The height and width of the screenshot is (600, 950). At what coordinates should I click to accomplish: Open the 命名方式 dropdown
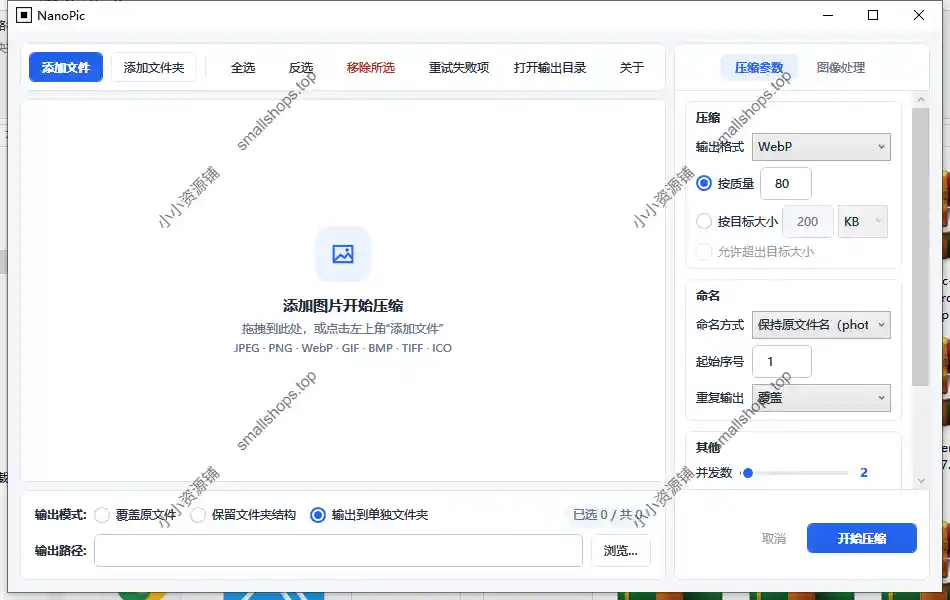coord(821,325)
